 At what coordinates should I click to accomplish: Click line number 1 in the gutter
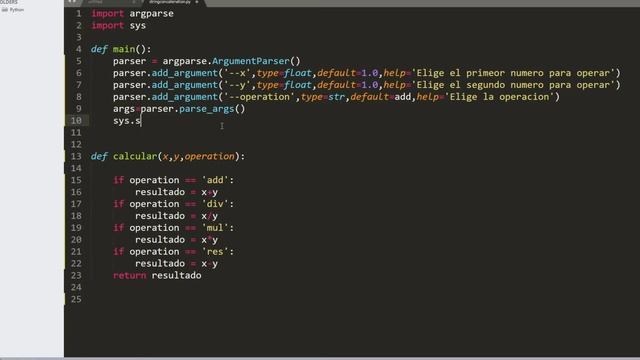(79, 13)
